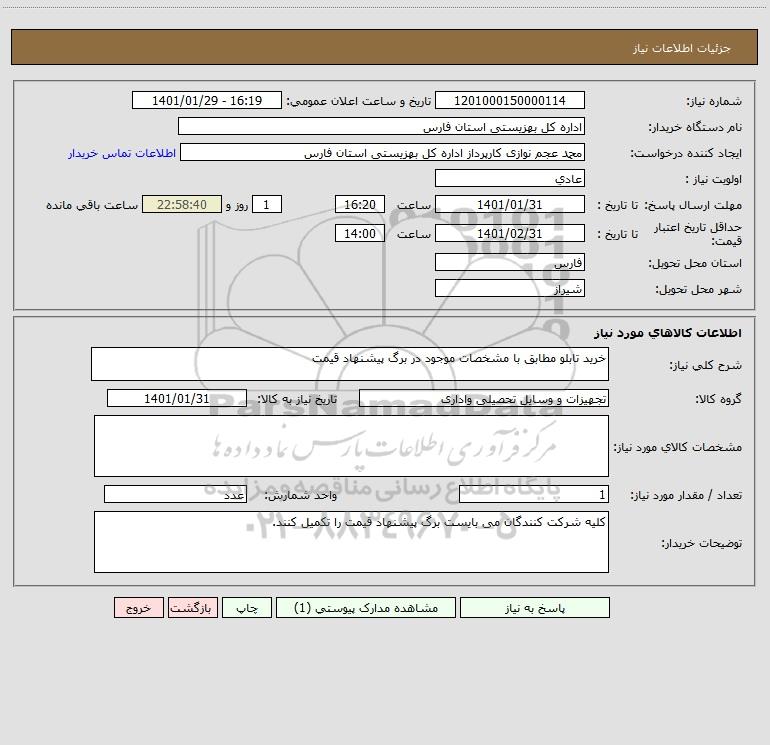Click the announcement date field 1401/01/29 - 16:19

(207, 100)
